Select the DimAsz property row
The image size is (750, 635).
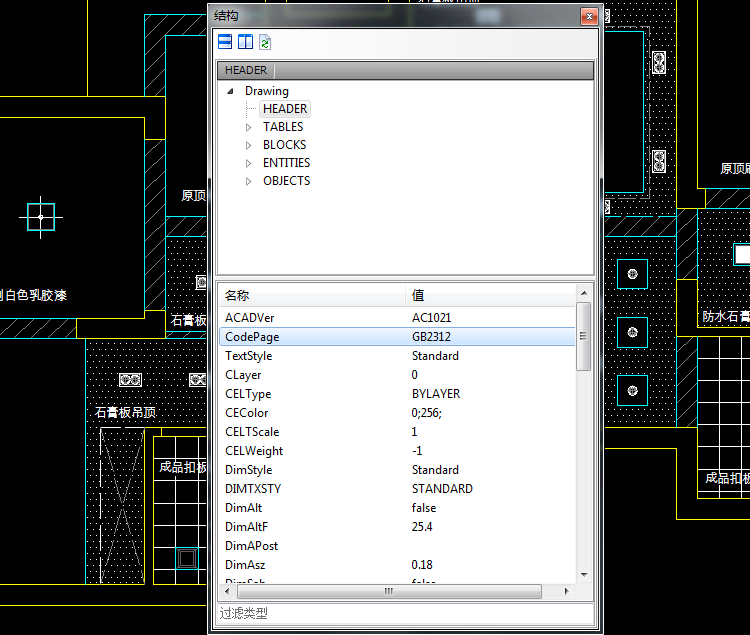pos(397,565)
